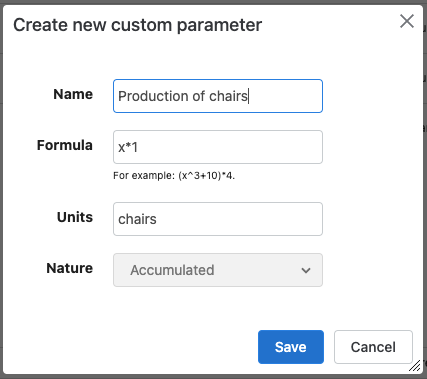This screenshot has height=379, width=427.
Task: Cancel the custom parameter creation
Action: [373, 347]
